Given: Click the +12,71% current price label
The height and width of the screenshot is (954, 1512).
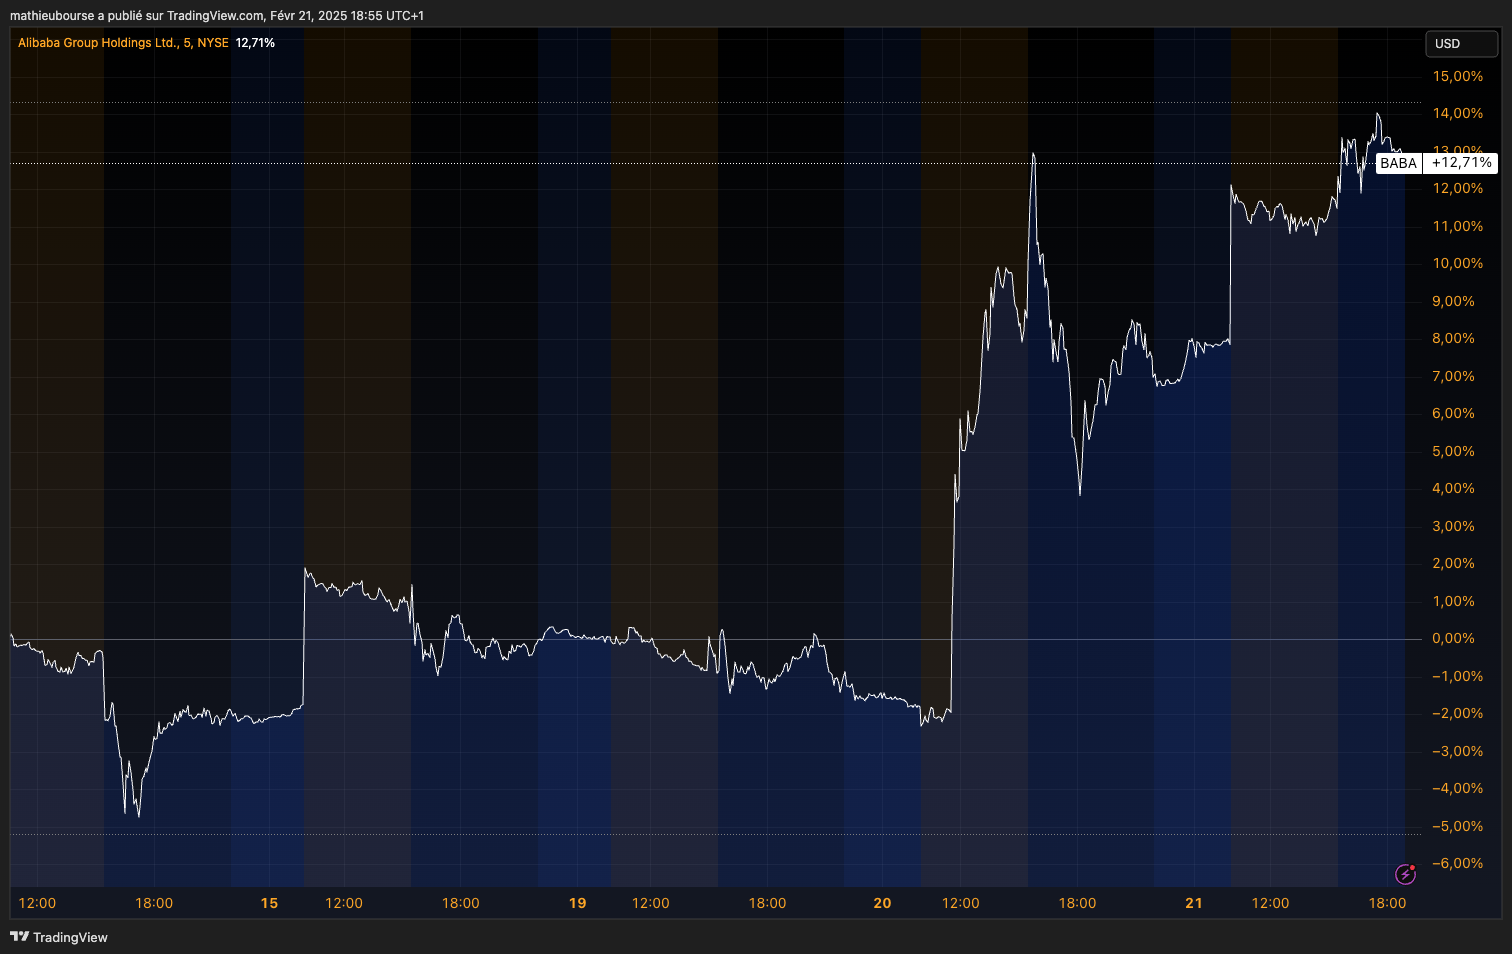Looking at the screenshot, I should point(1461,163).
